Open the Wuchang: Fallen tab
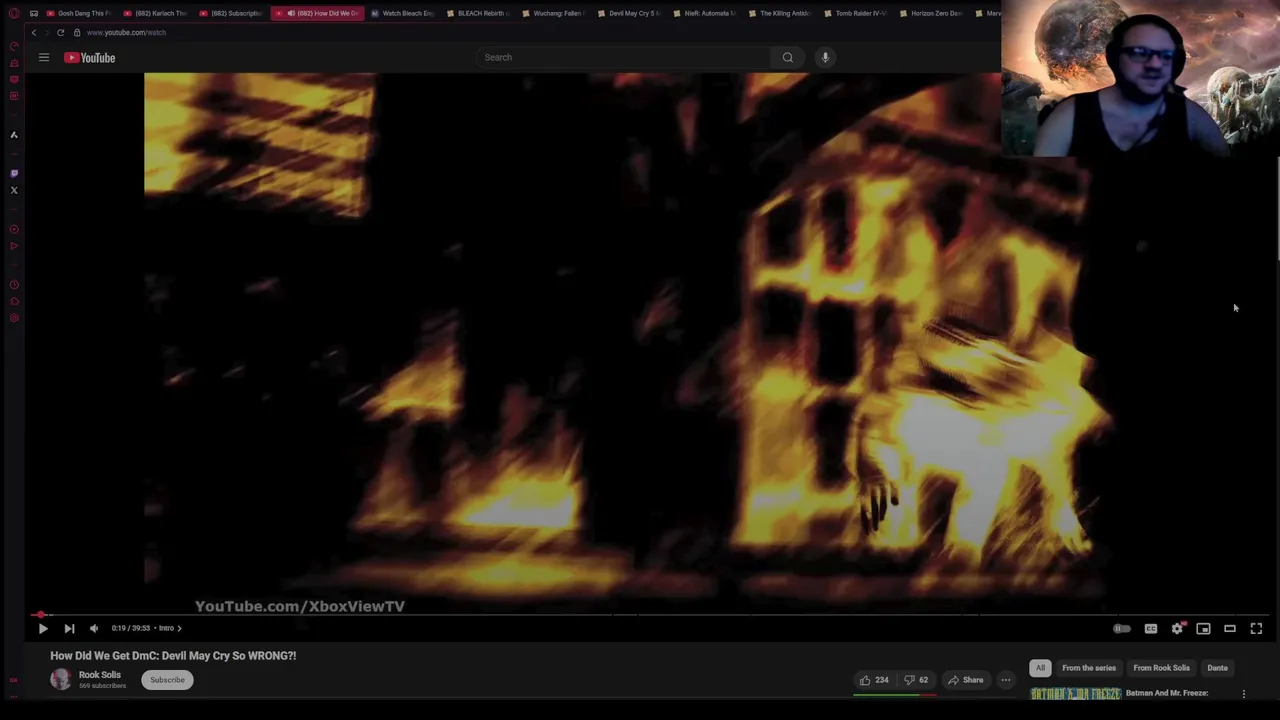Screen dimensions: 1280x720 coord(553,13)
